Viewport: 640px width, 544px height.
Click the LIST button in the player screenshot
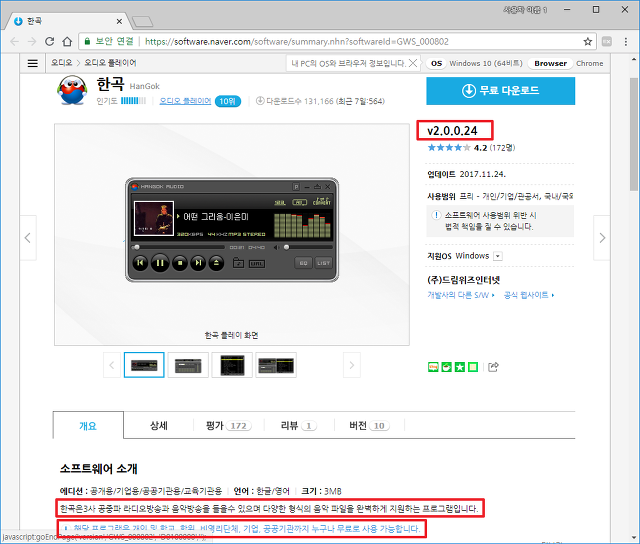pos(323,263)
